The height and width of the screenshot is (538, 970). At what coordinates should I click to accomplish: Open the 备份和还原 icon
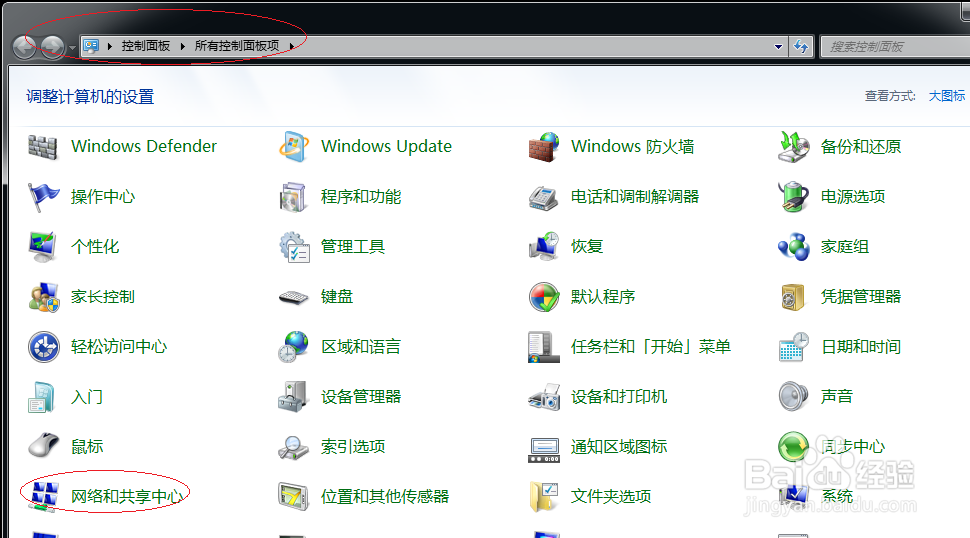click(794, 147)
